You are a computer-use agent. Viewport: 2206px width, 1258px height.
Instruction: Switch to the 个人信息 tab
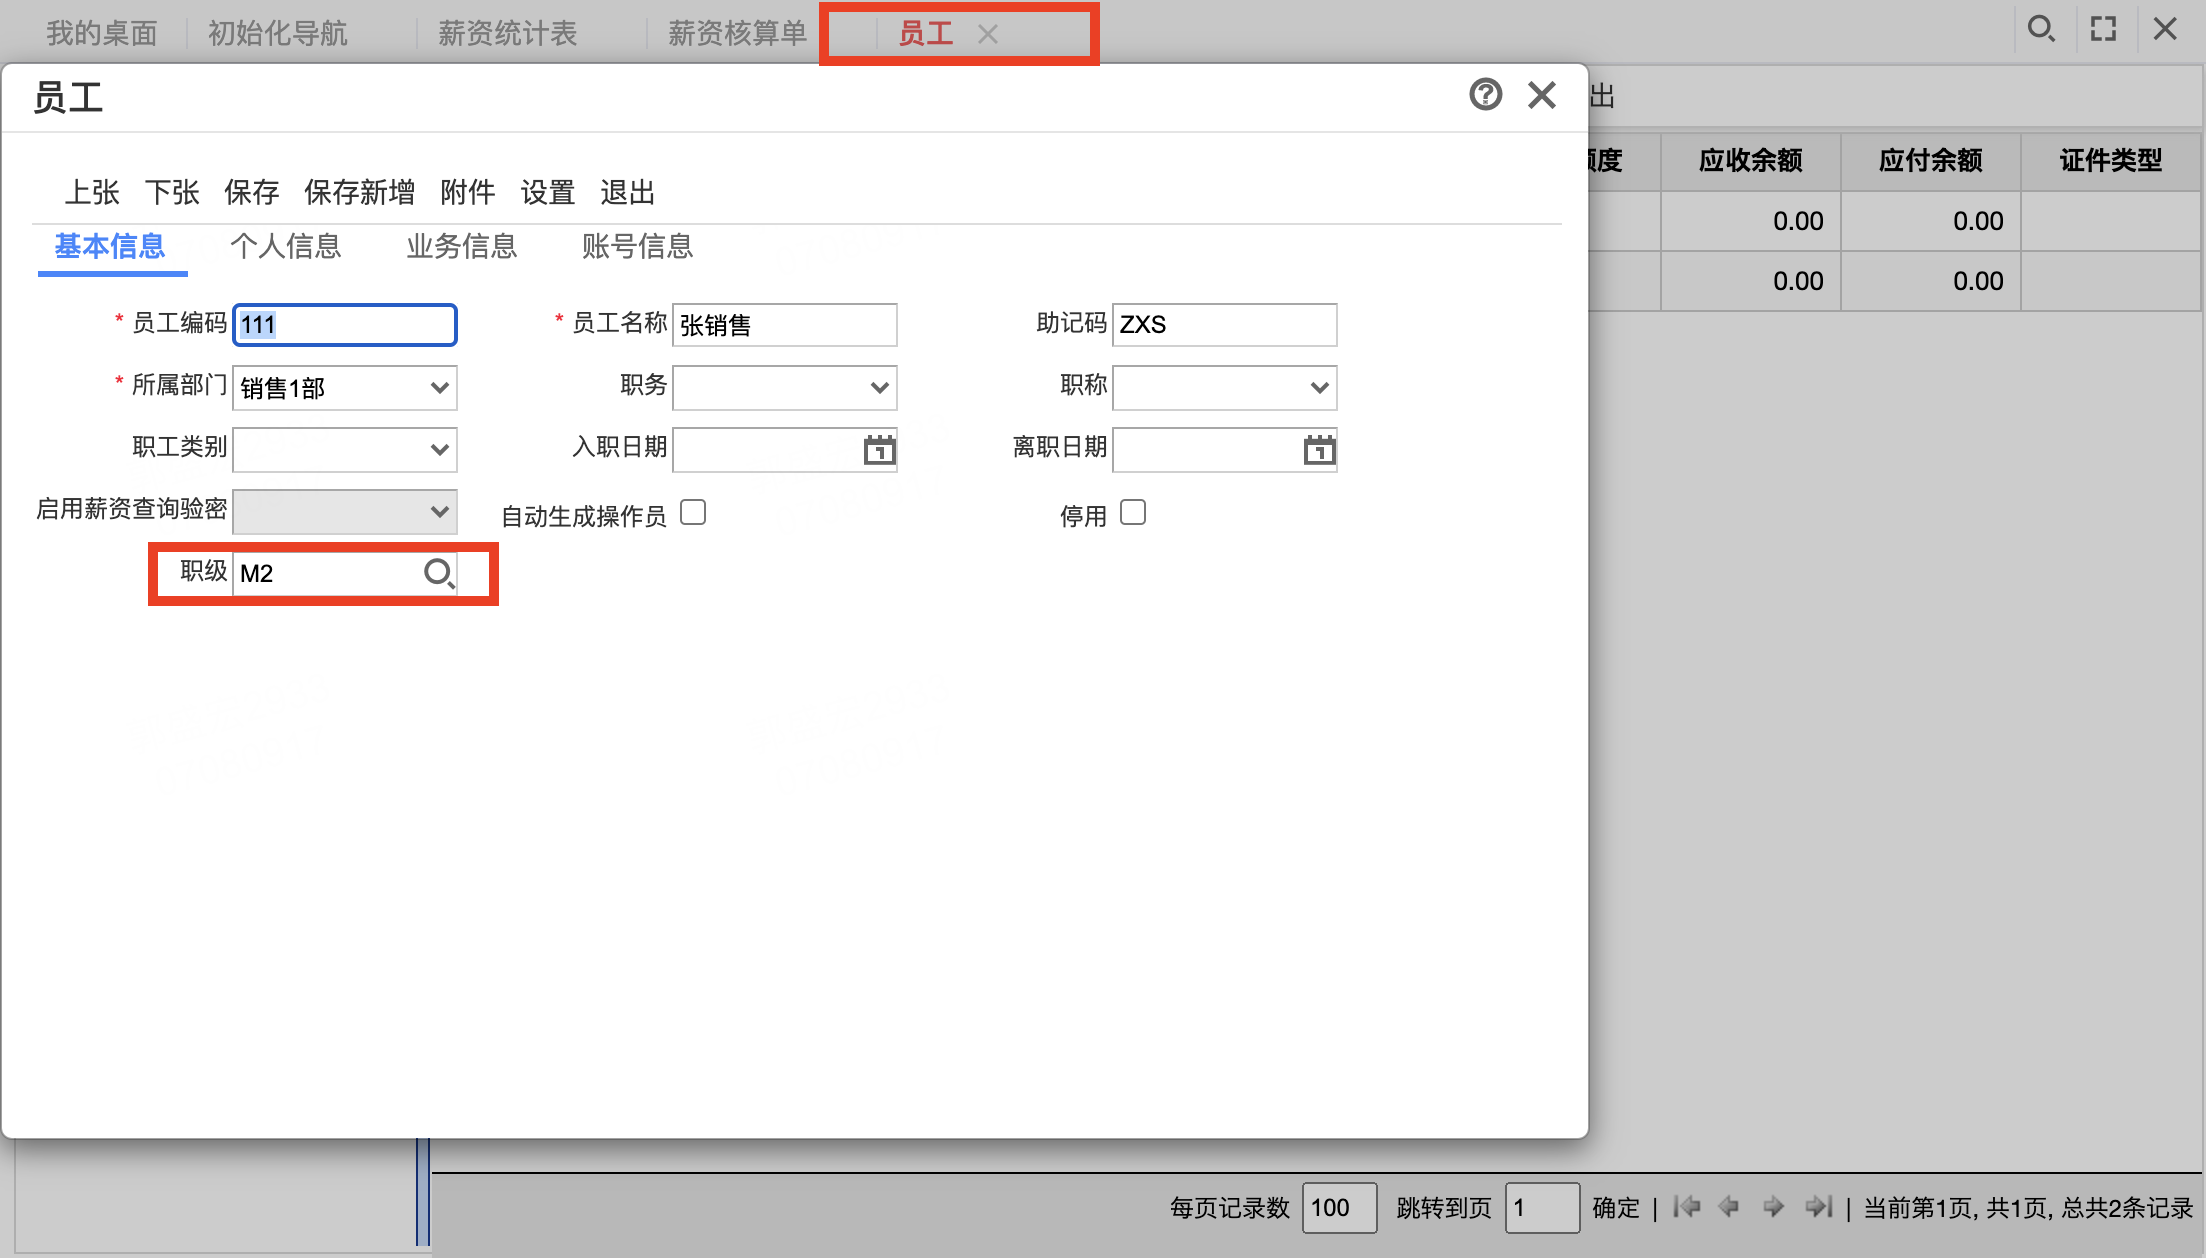coord(286,246)
